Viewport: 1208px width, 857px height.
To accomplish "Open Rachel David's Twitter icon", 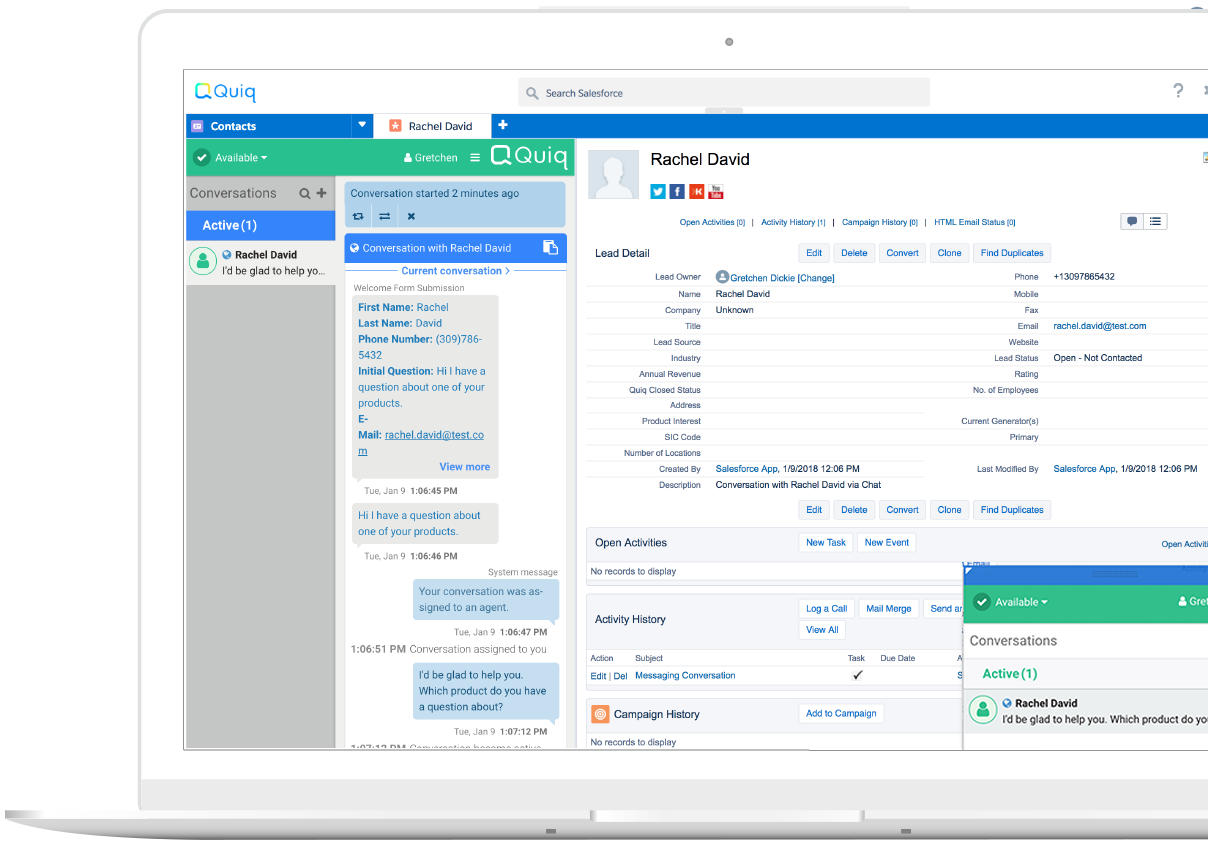I will pyautogui.click(x=658, y=191).
